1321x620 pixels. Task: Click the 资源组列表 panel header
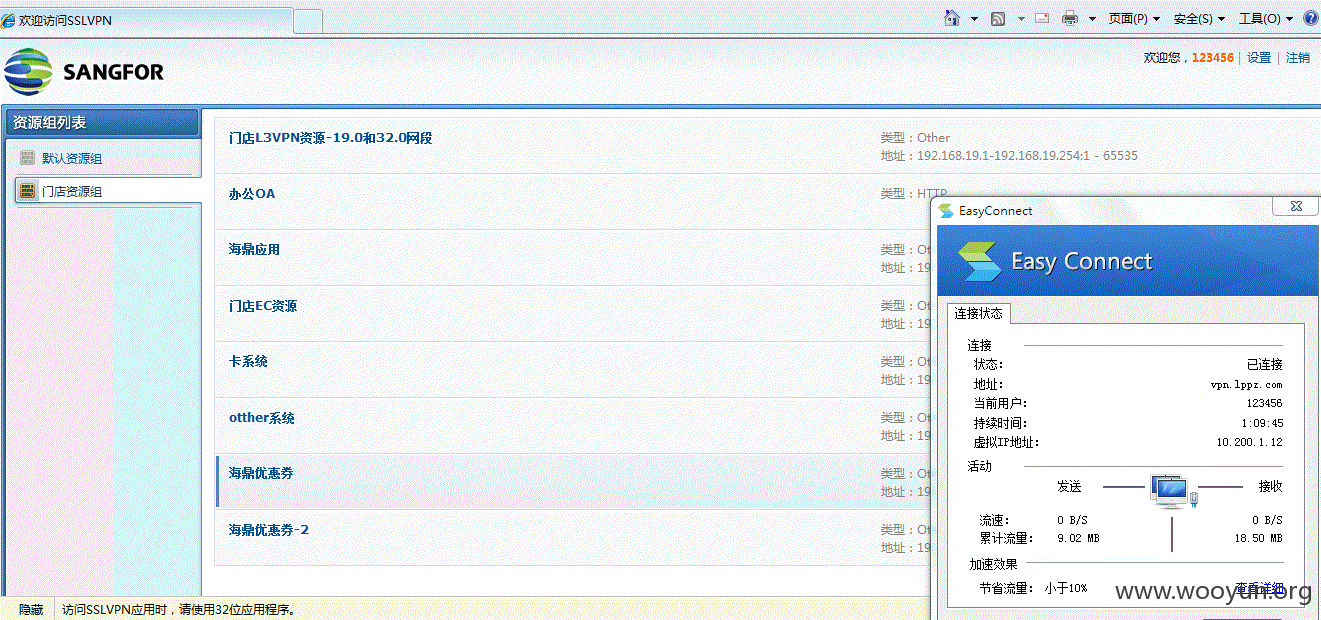click(x=102, y=122)
